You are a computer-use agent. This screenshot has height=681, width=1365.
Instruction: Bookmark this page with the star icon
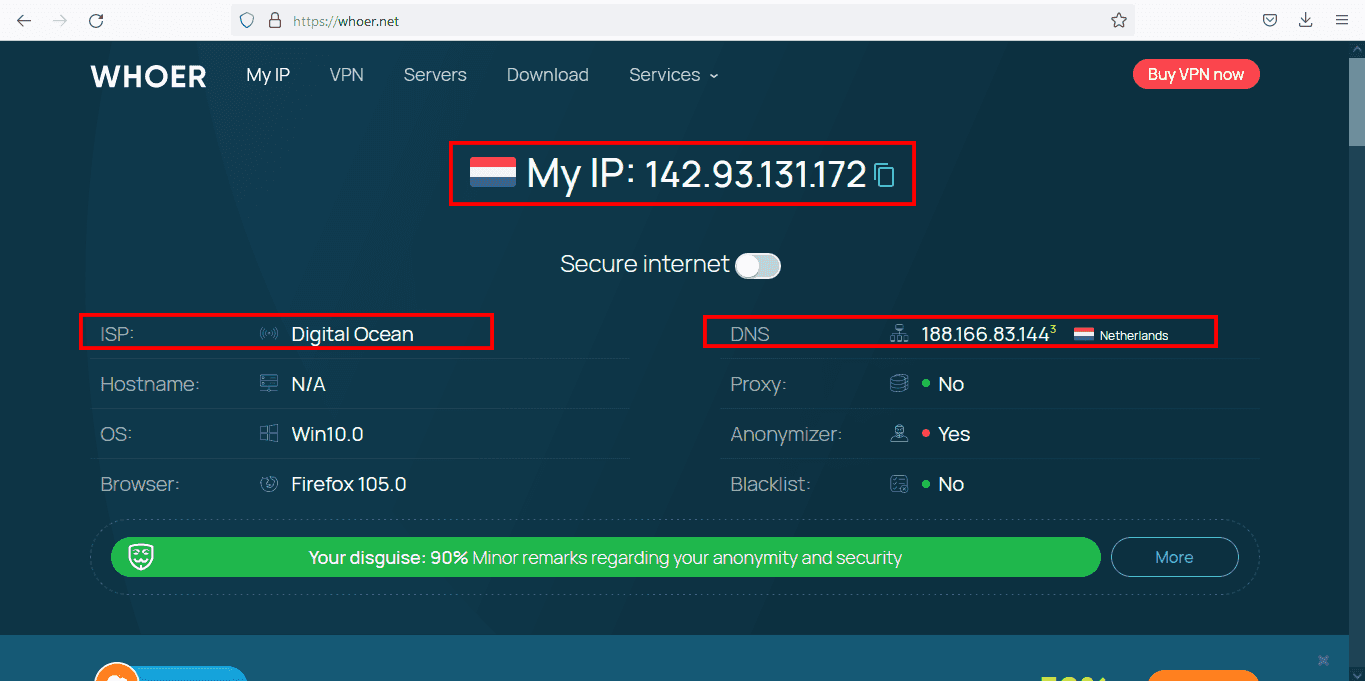1119,20
